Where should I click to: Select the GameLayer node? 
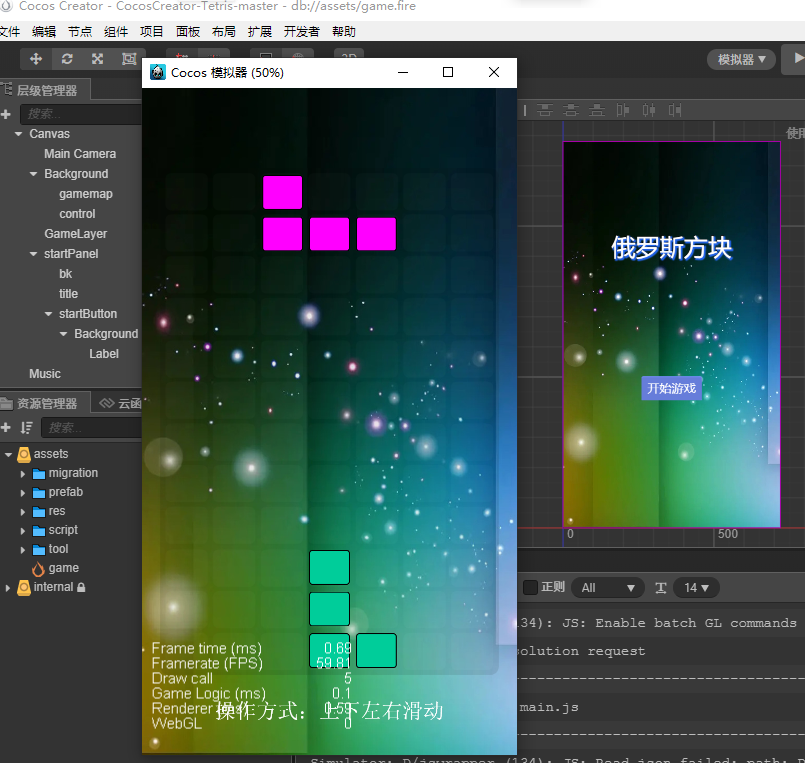(75, 234)
